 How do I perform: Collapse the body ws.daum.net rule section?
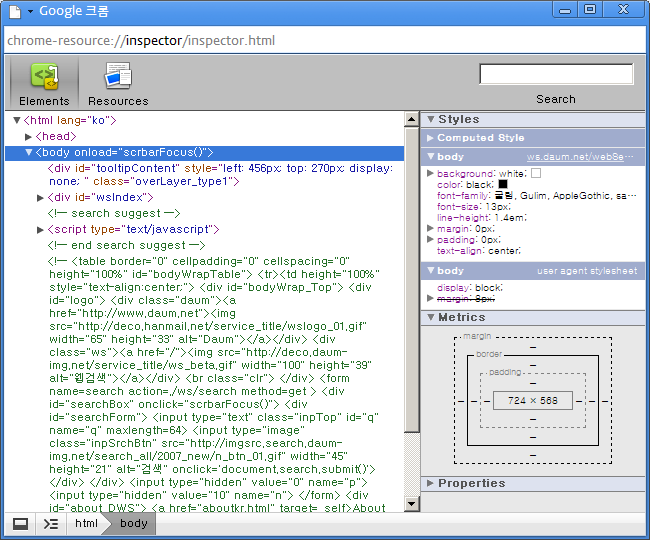coord(431,157)
